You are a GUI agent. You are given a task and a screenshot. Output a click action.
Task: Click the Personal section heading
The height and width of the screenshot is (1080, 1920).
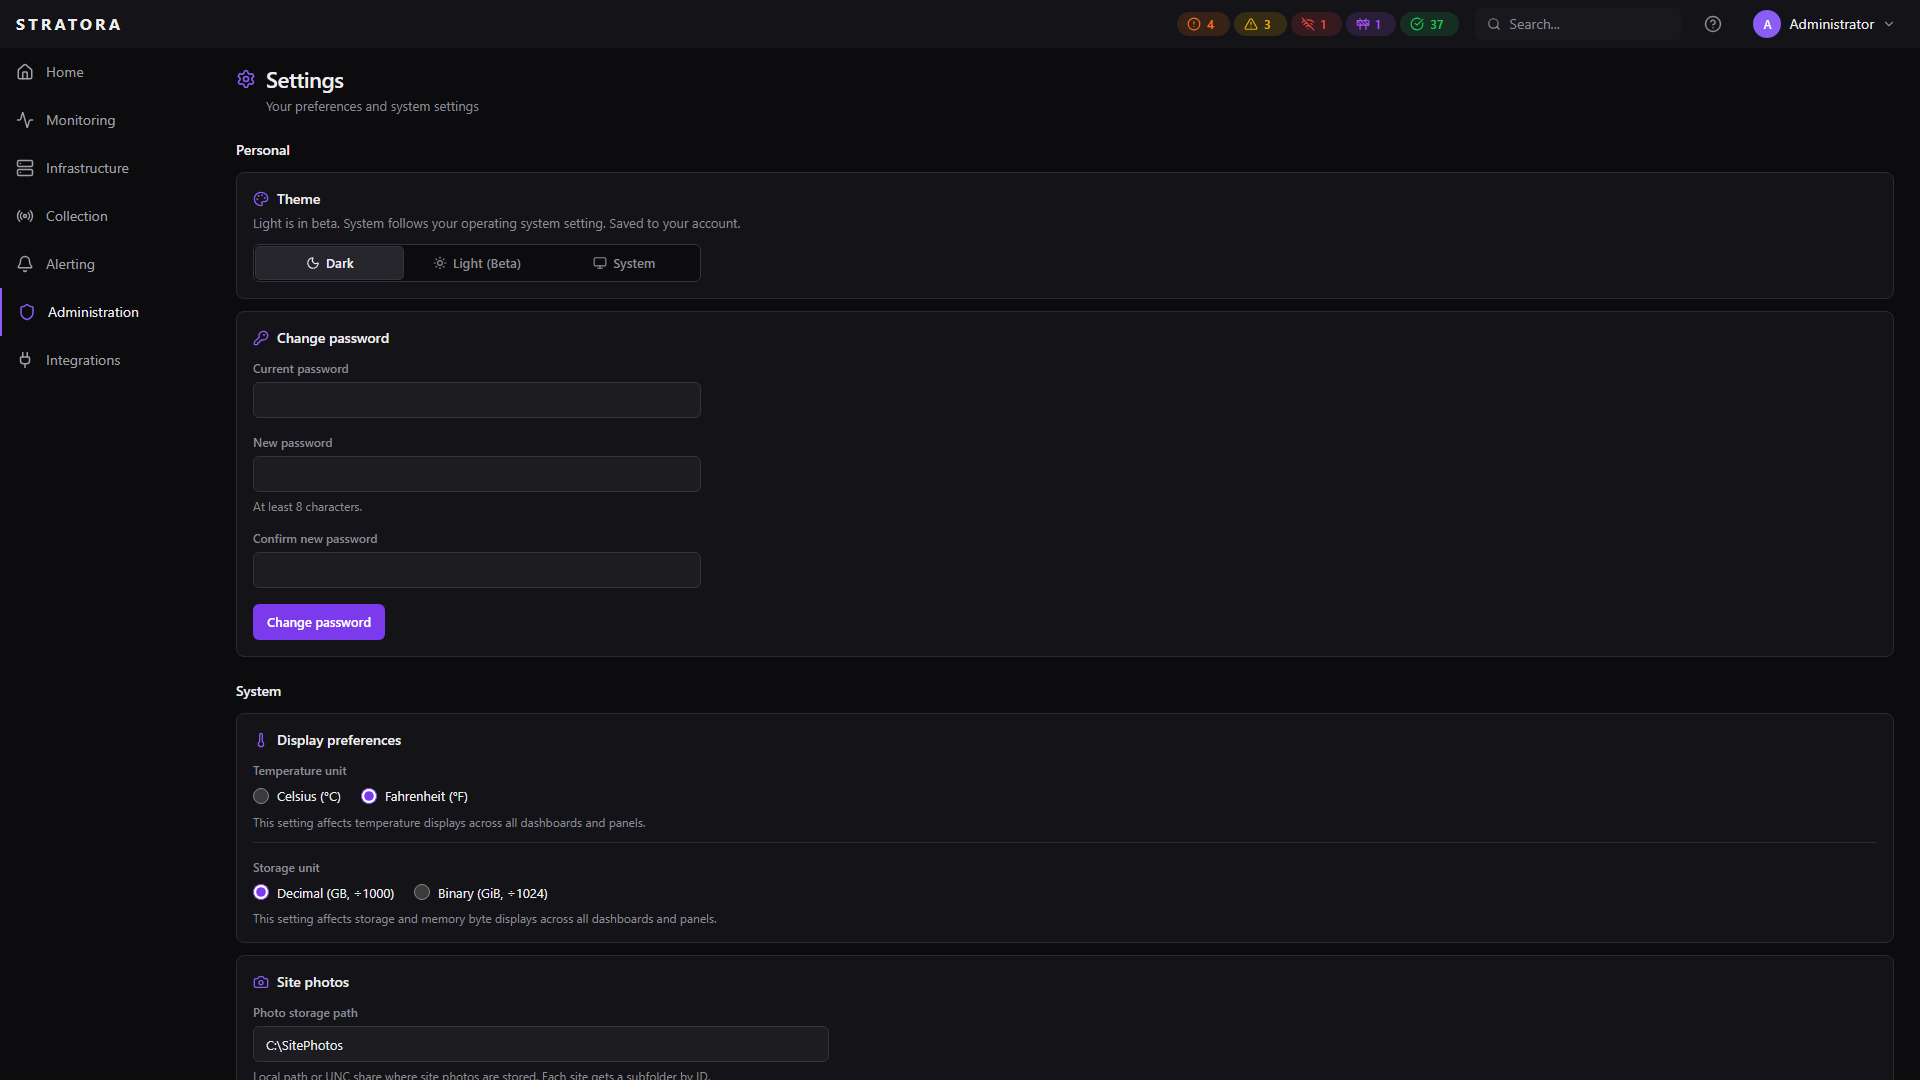coord(263,150)
